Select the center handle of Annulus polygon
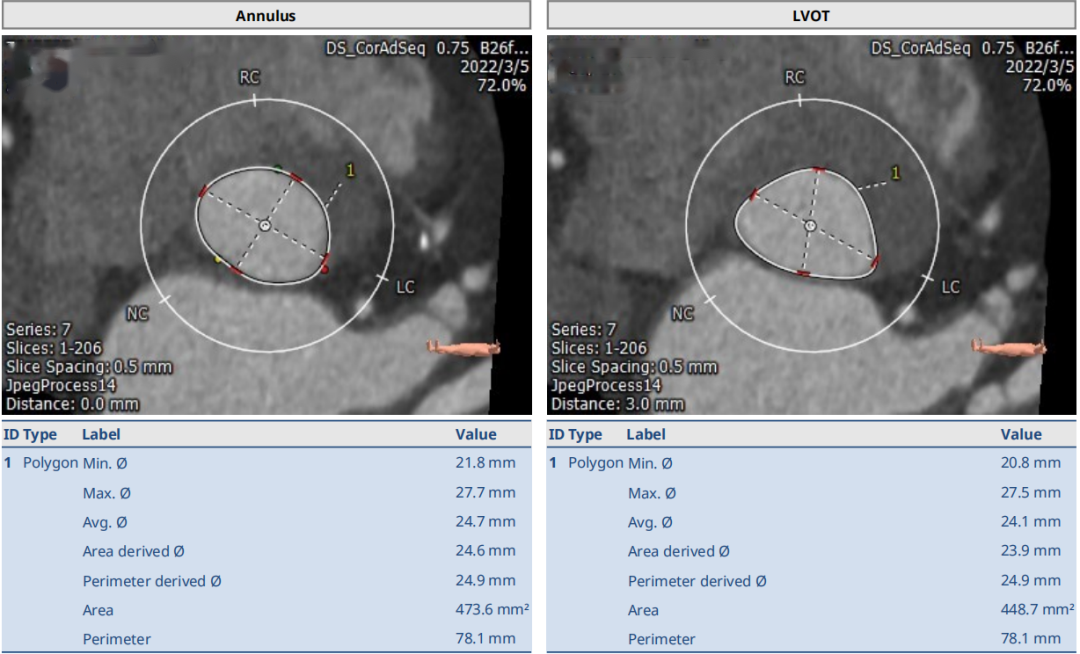 pyautogui.click(x=264, y=227)
